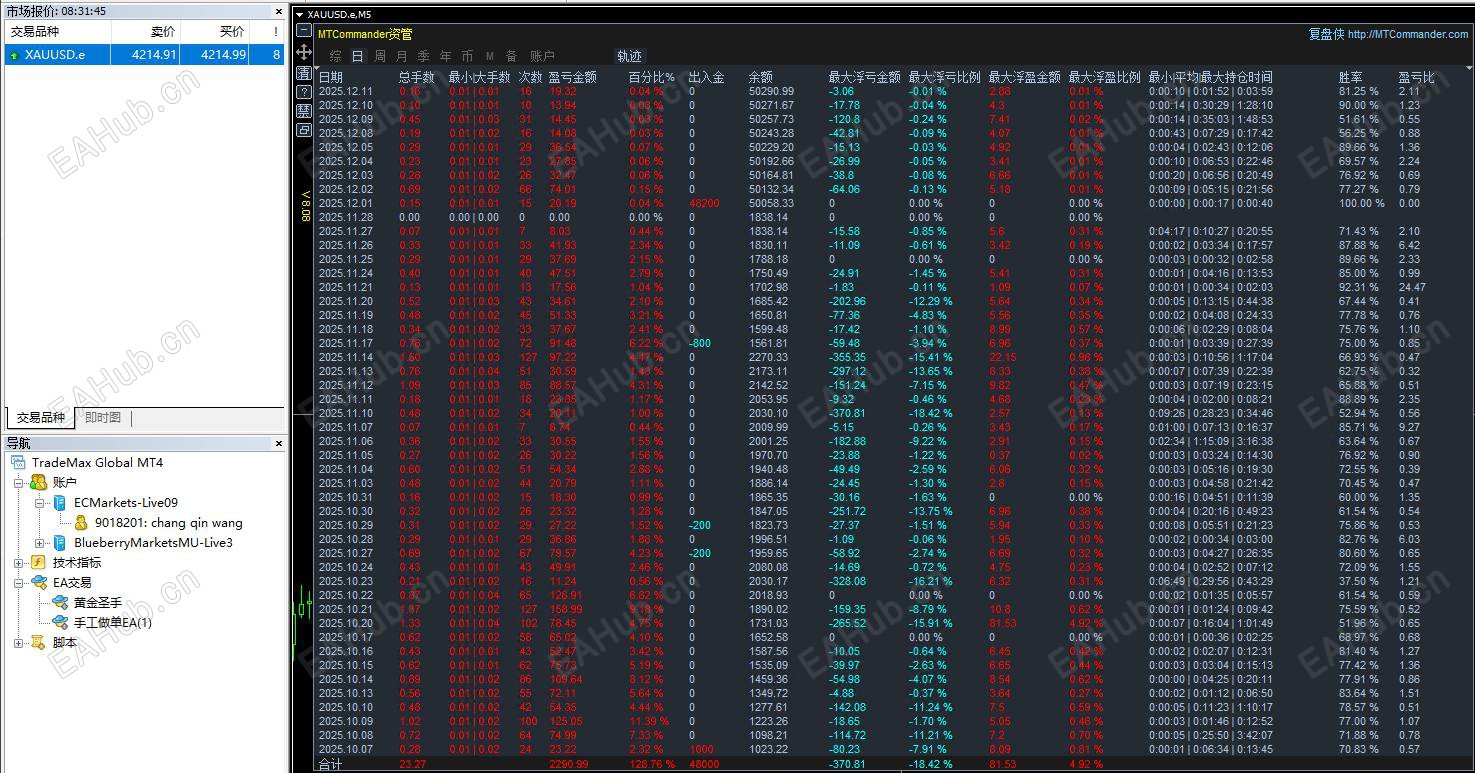Expand the 技术指标 tree node
The height and width of the screenshot is (773, 1475).
click(19, 563)
